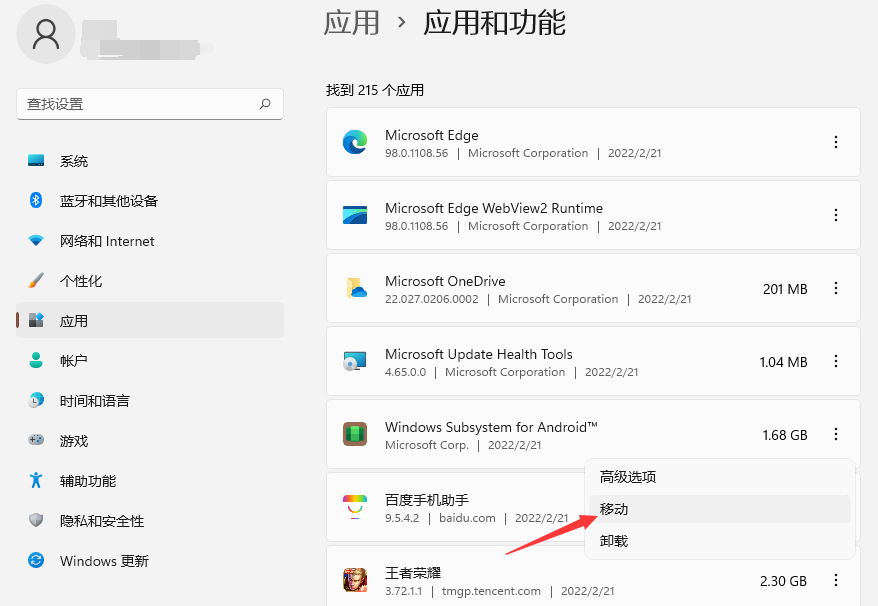Click the Microsoft Edge app icon

click(355, 142)
